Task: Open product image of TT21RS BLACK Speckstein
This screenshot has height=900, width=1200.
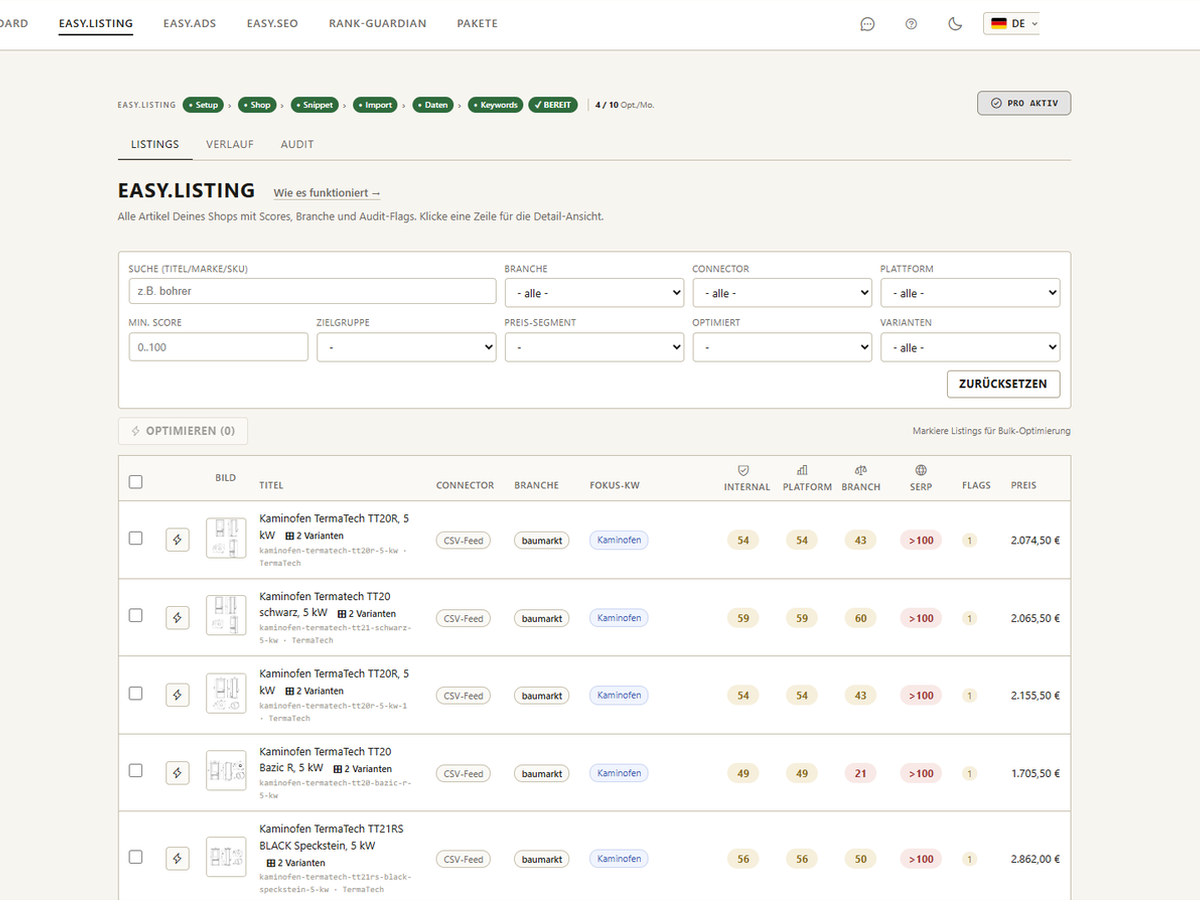Action: click(x=226, y=857)
